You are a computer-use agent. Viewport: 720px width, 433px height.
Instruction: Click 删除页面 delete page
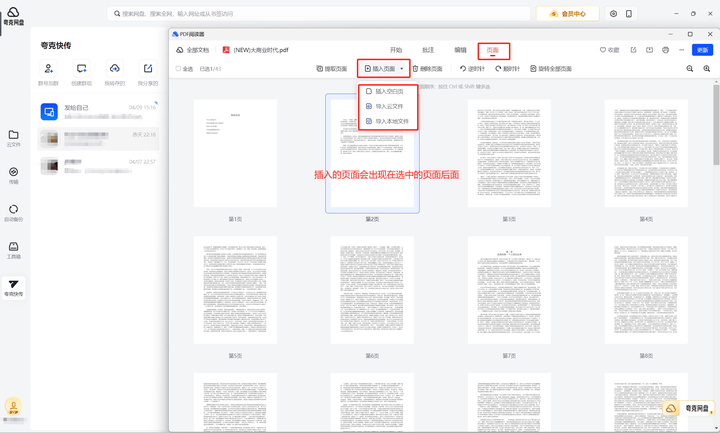pos(428,69)
